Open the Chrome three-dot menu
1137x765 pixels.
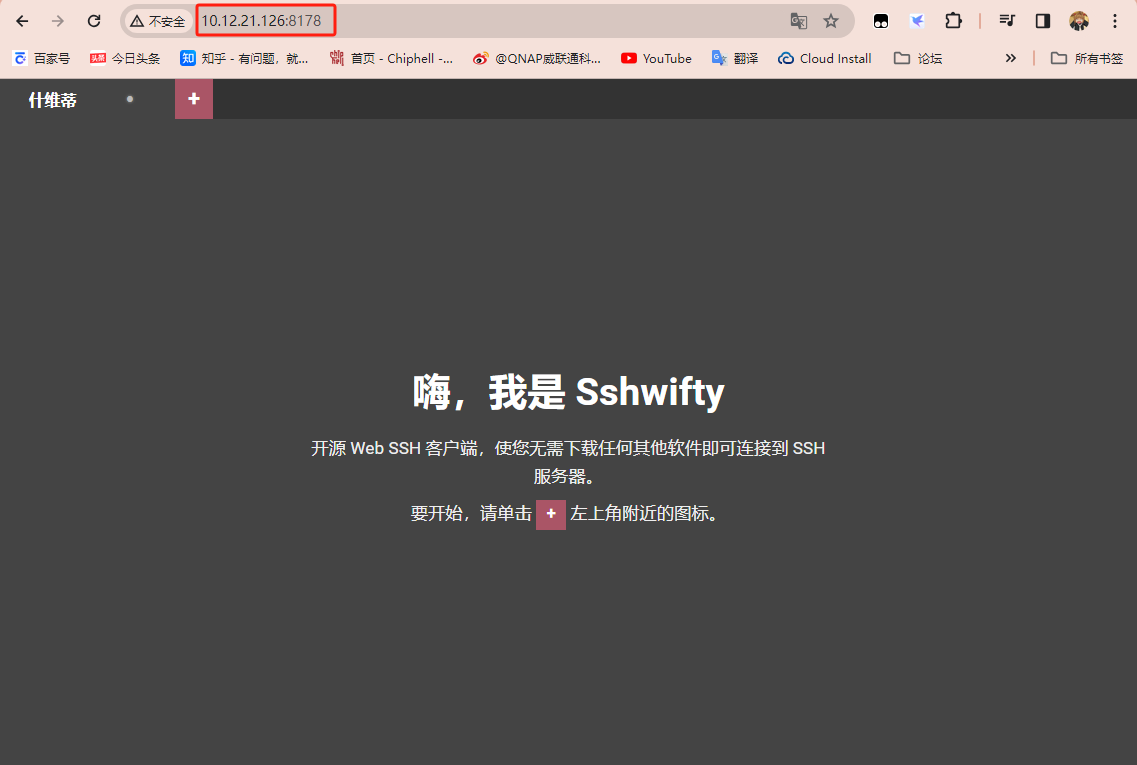point(1115,21)
